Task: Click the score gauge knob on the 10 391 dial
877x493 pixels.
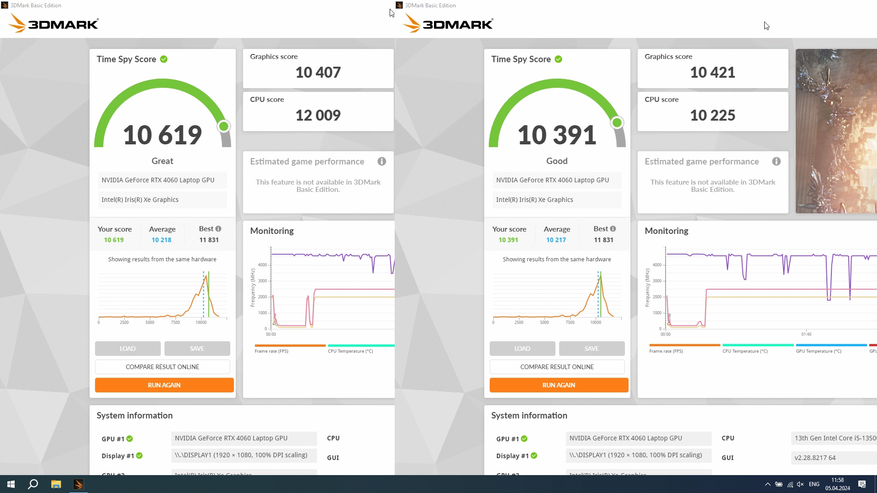Action: (x=617, y=123)
